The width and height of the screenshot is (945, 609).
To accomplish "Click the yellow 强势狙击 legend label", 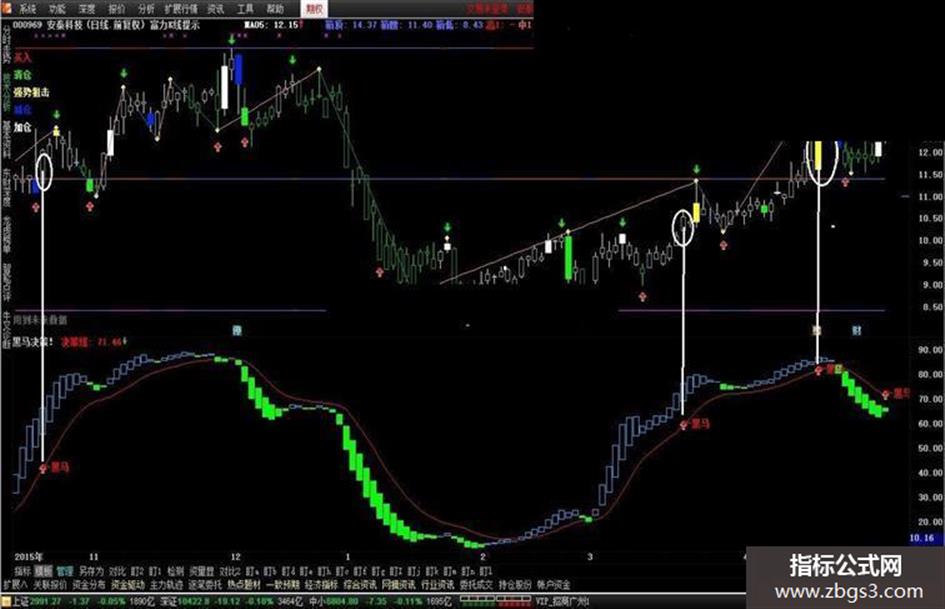I will (32, 92).
